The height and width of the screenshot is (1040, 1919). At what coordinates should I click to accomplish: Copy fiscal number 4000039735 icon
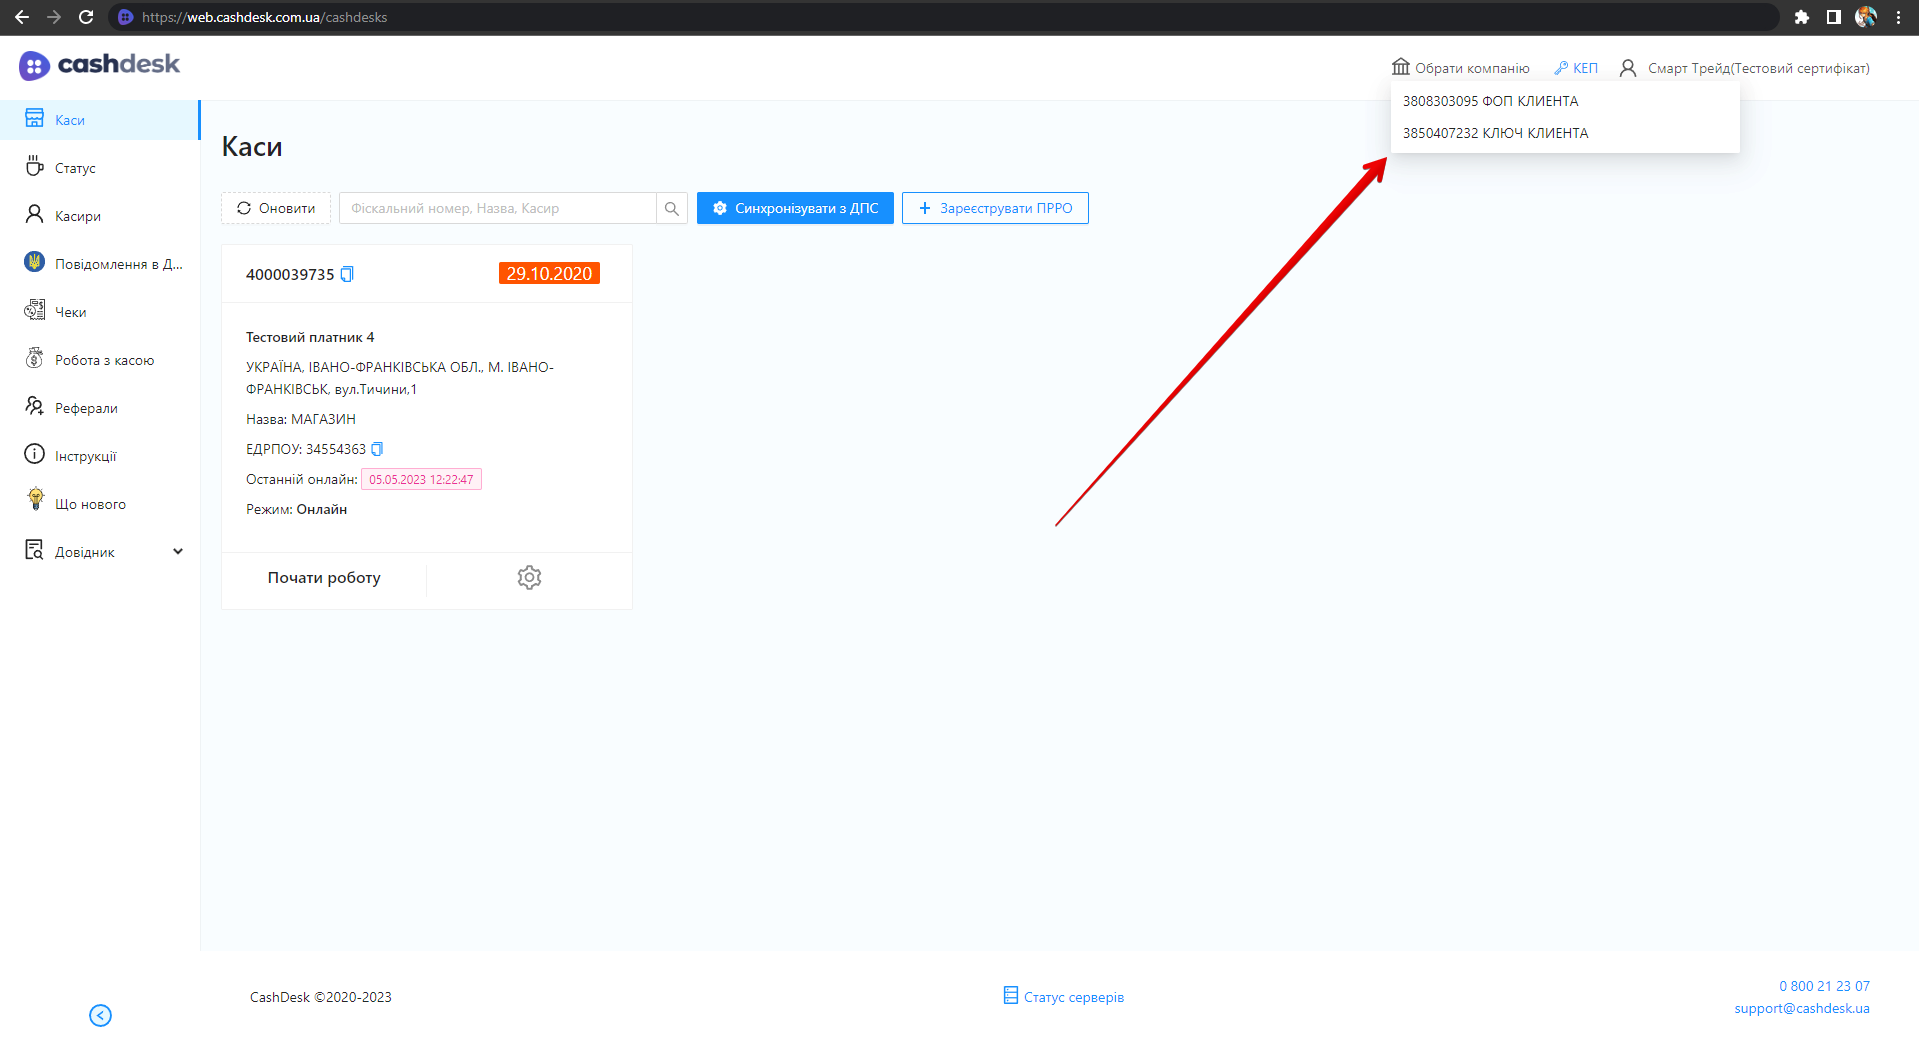(x=347, y=274)
